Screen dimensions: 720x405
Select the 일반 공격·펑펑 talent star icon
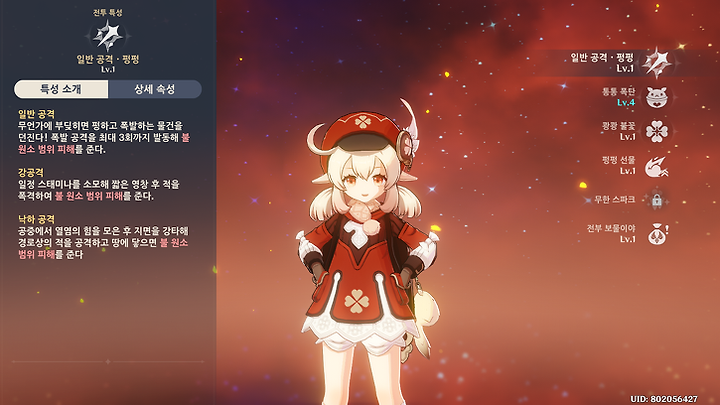pyautogui.click(x=657, y=62)
